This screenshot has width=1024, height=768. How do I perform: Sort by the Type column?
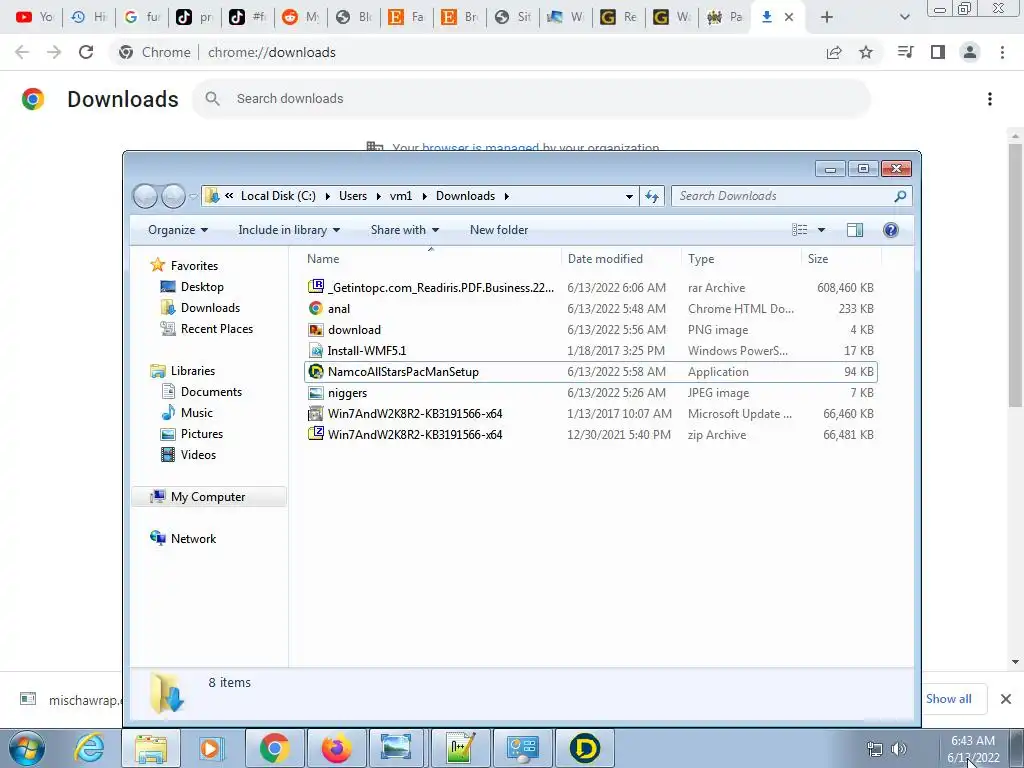741,259
